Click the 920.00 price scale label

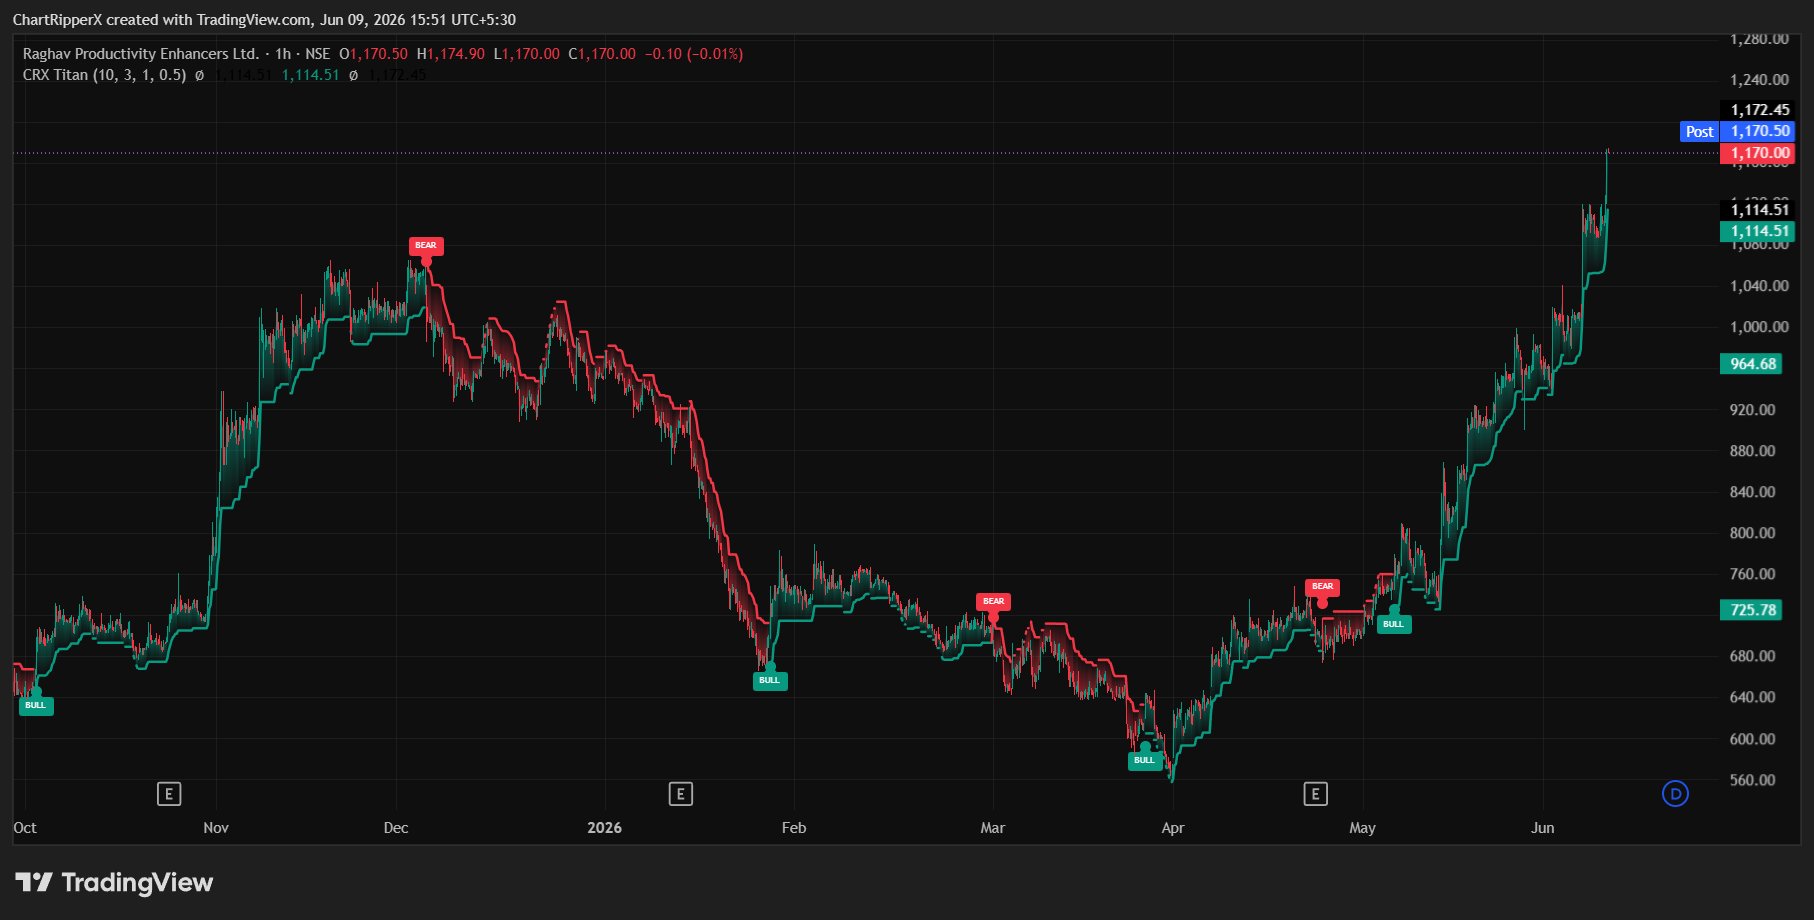click(x=1752, y=410)
